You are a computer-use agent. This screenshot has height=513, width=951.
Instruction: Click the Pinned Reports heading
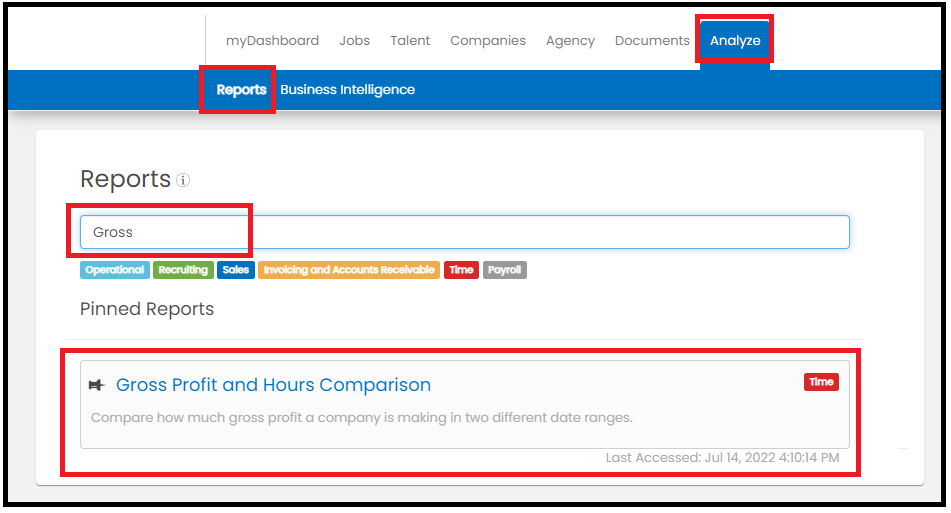click(147, 309)
